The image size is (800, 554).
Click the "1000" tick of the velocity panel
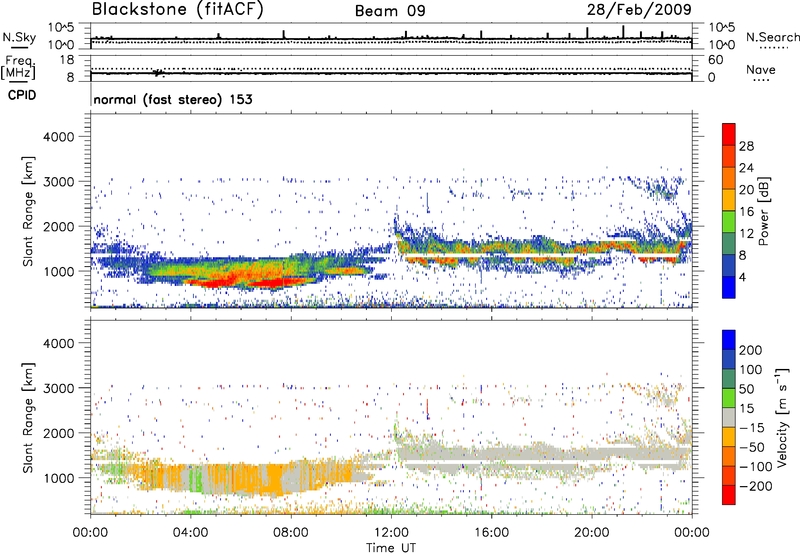(x=58, y=478)
